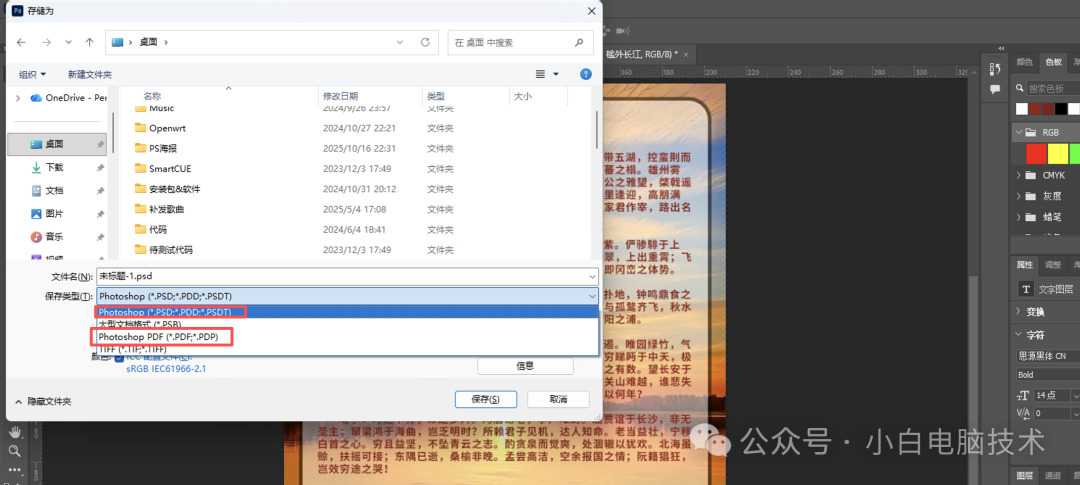Image resolution: width=1080 pixels, height=485 pixels.
Task: Pick the white swatch in recent colors
Action: pos(1022,109)
